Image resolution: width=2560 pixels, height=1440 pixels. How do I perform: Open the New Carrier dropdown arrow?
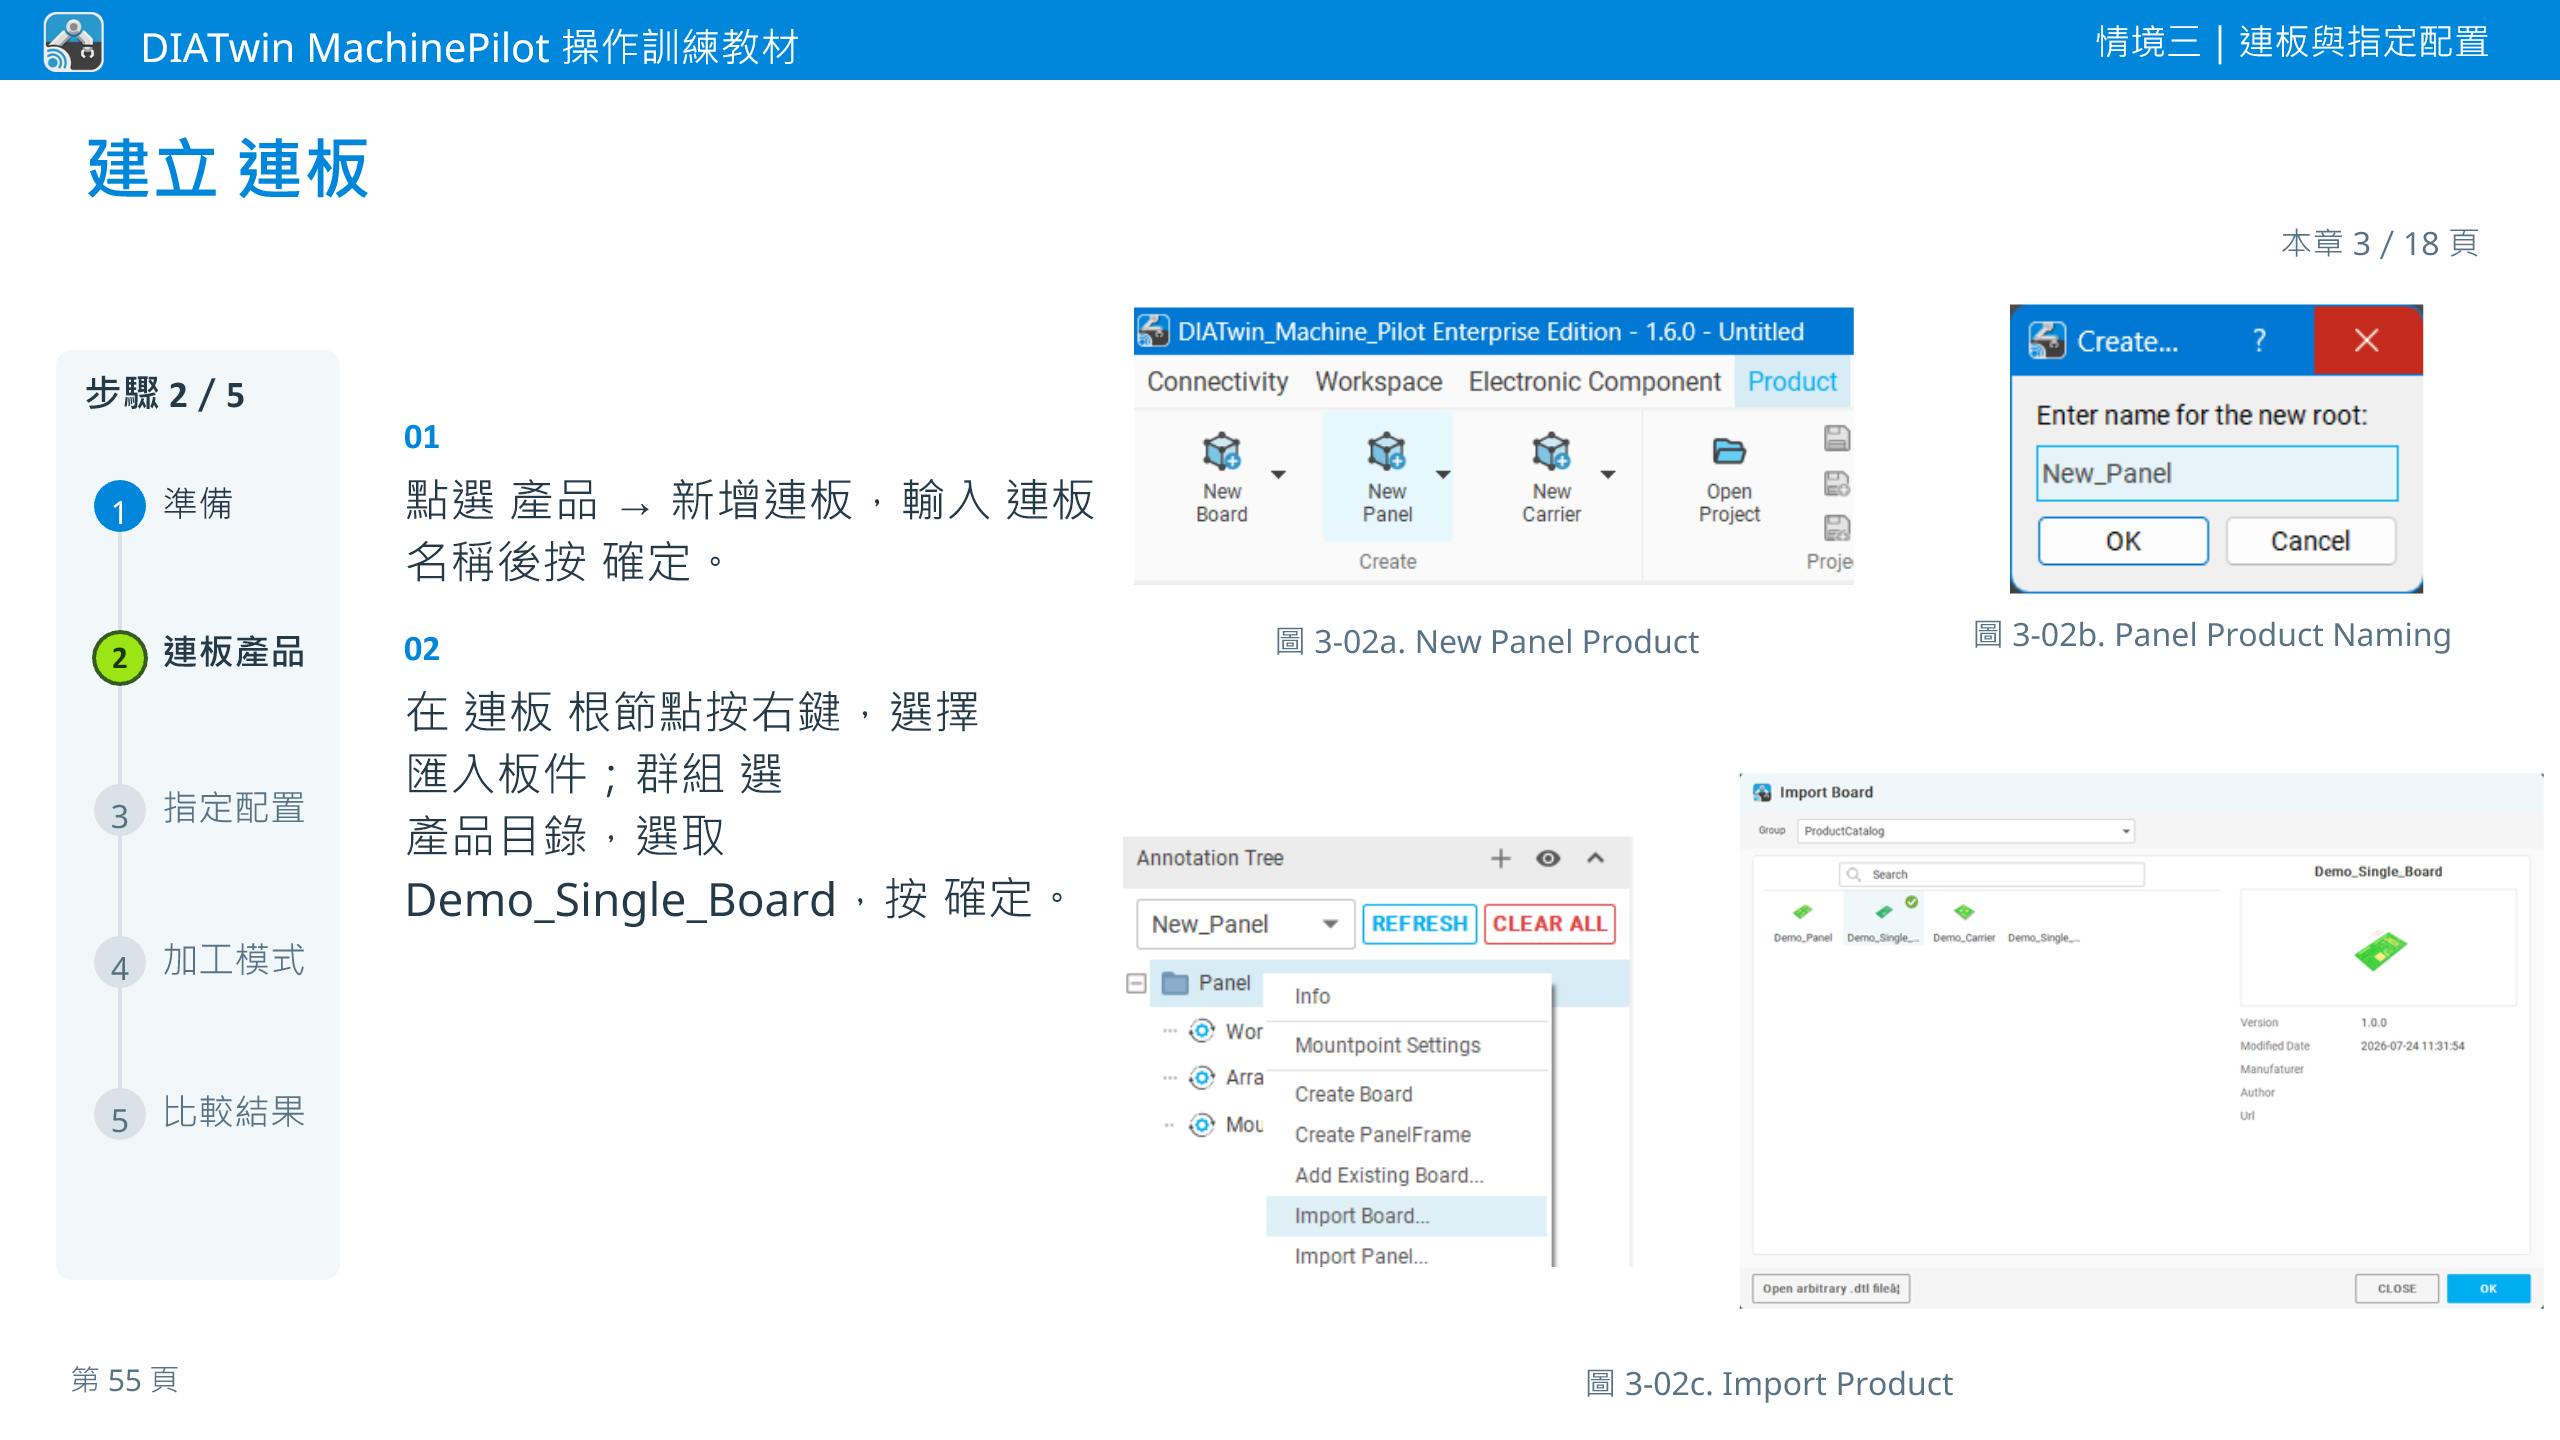[1608, 474]
